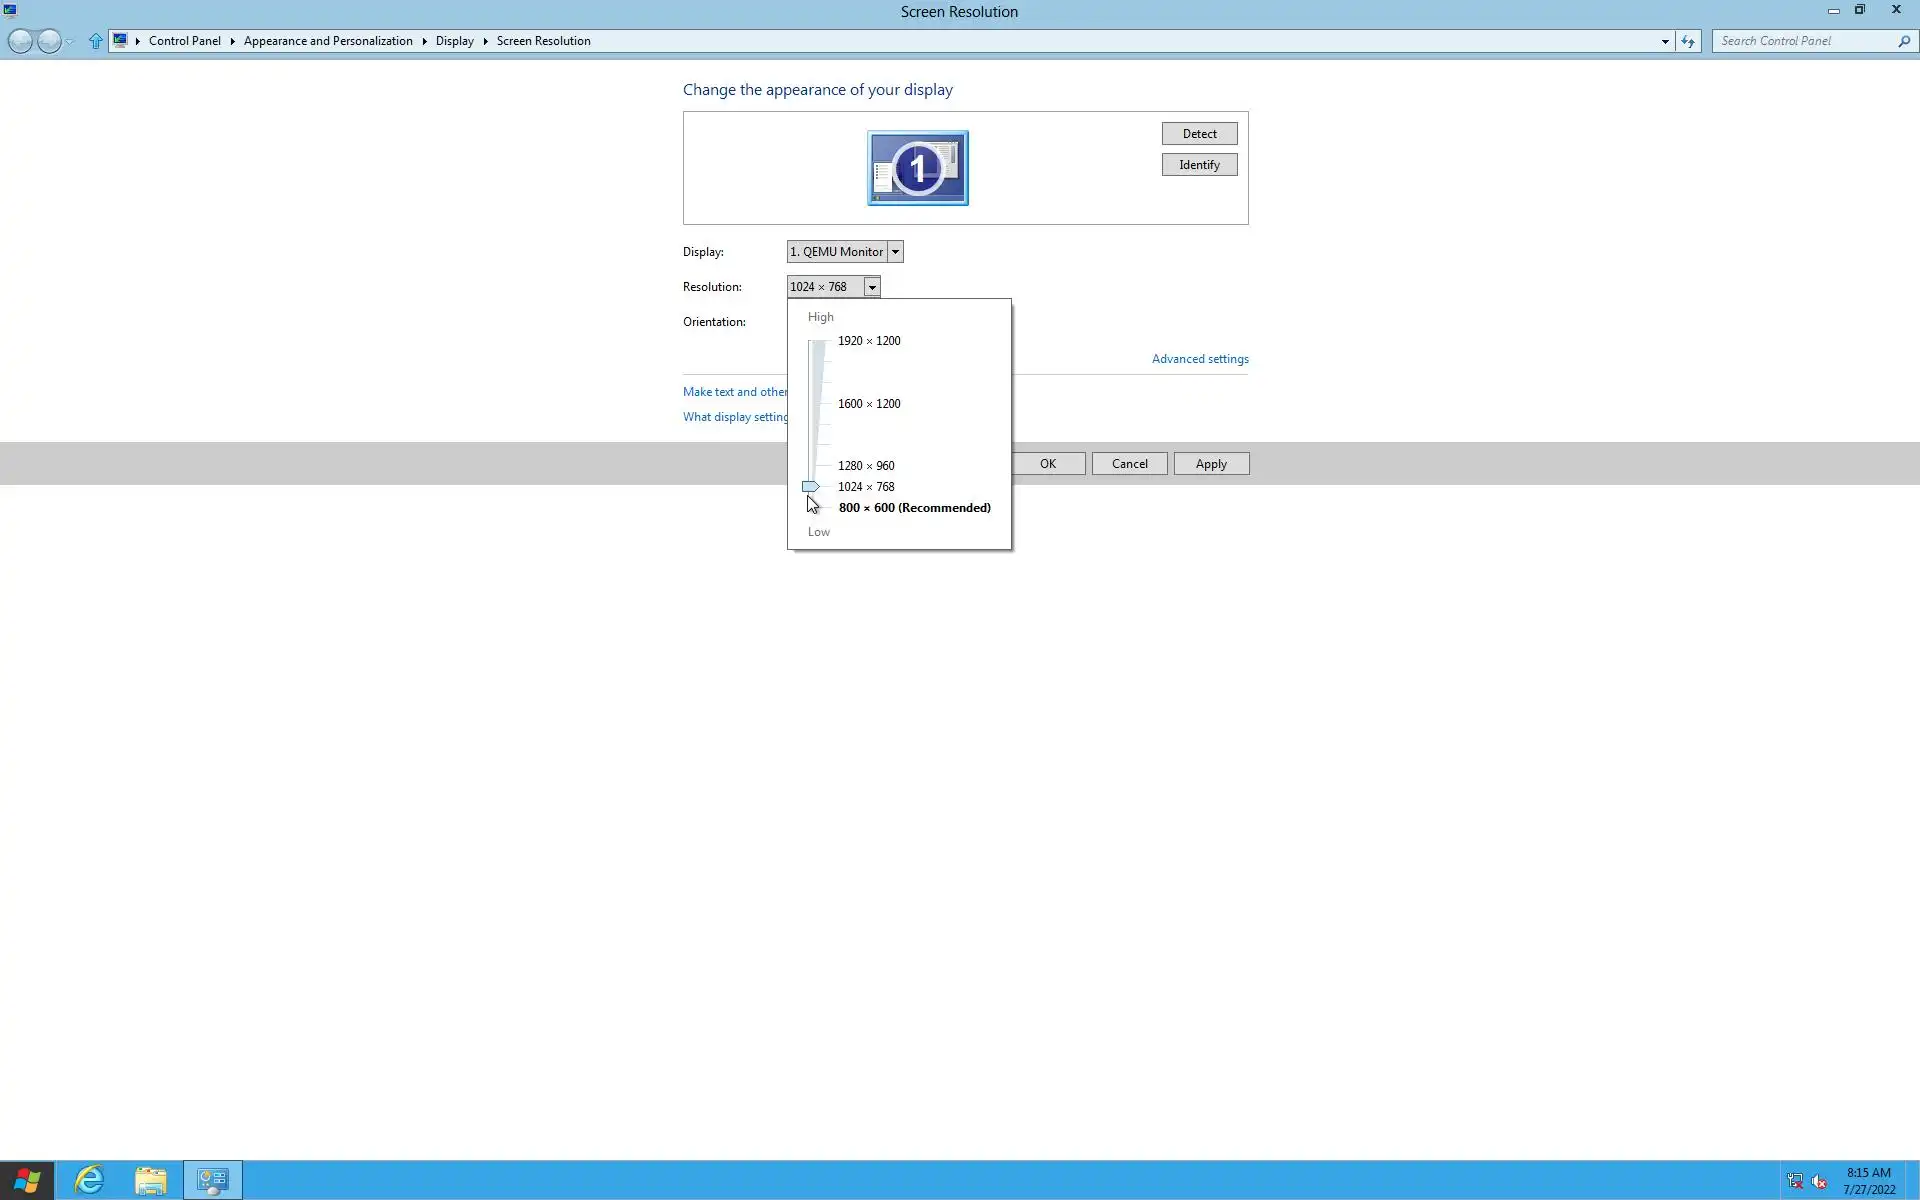Click the muted speaker tray icon
This screenshot has height=1200, width=1920.
tap(1820, 1181)
